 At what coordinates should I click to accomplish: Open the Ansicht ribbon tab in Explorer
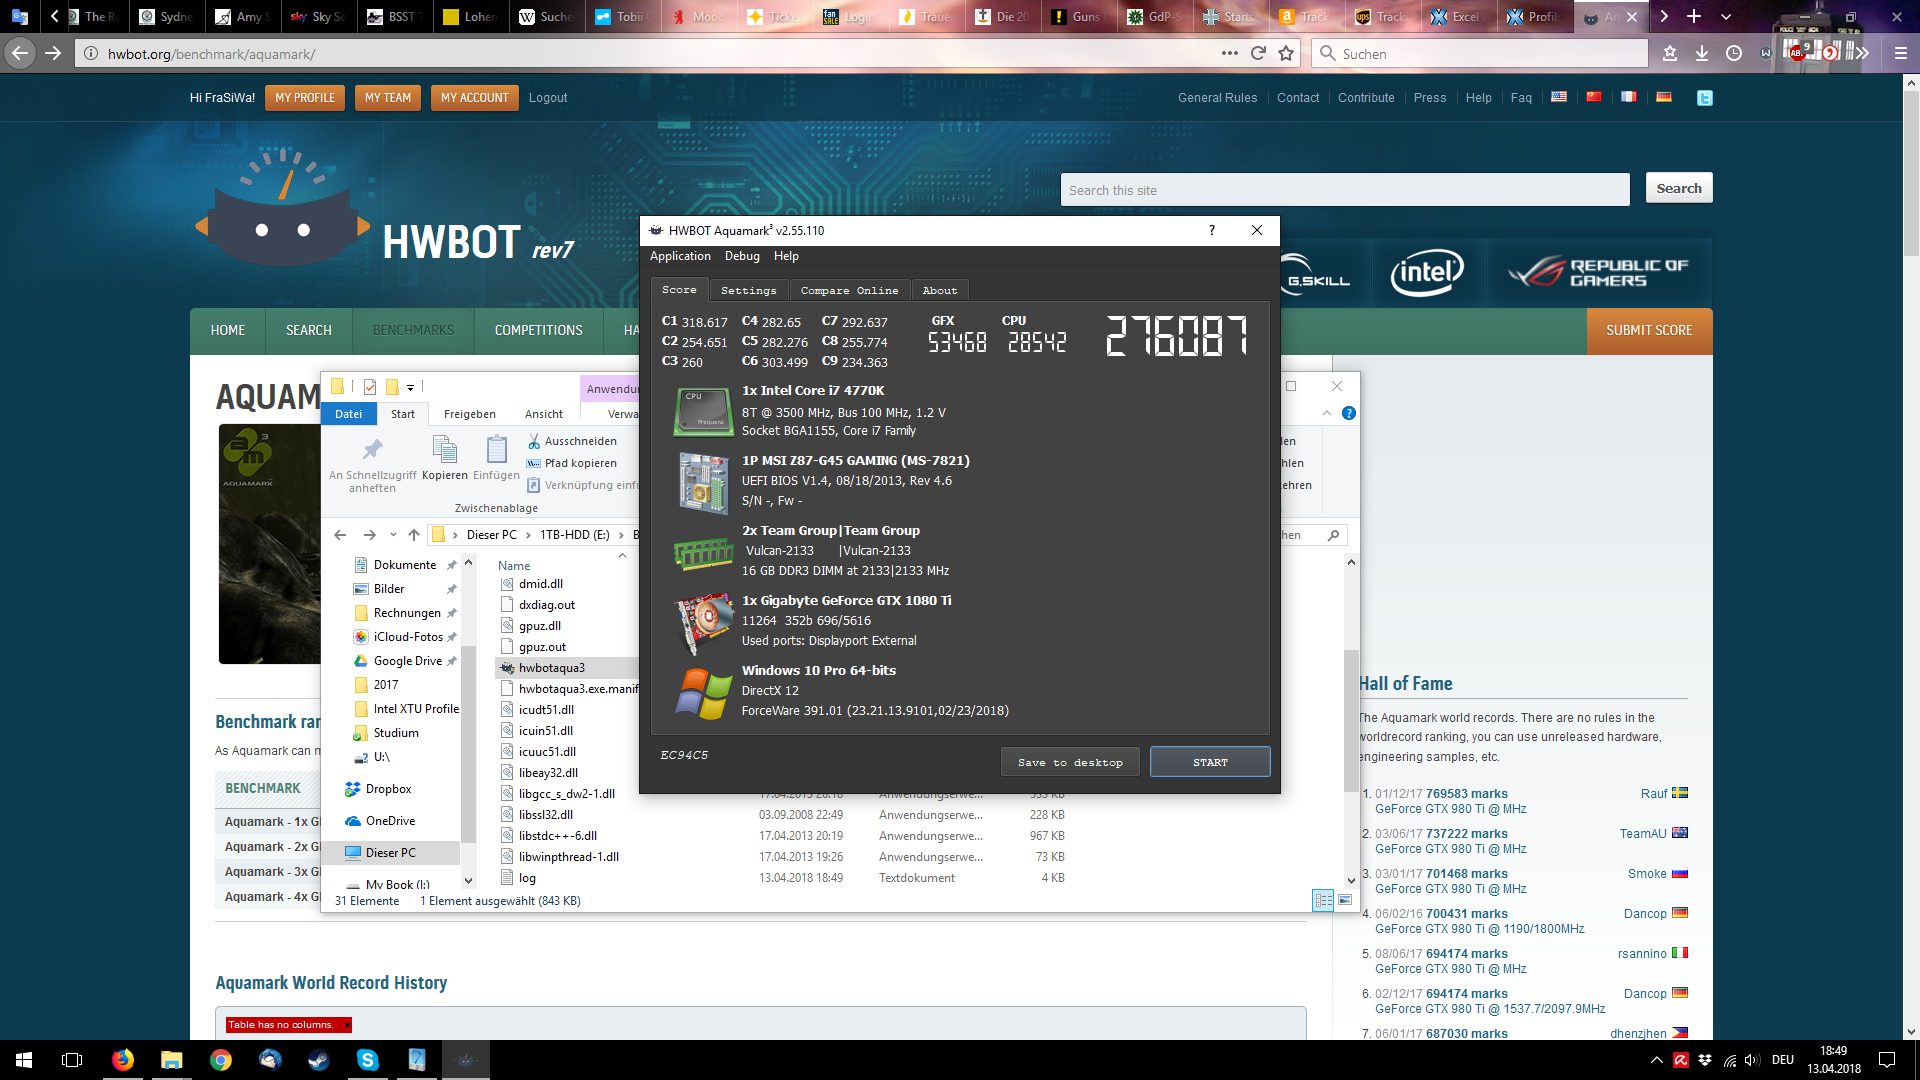(544, 414)
